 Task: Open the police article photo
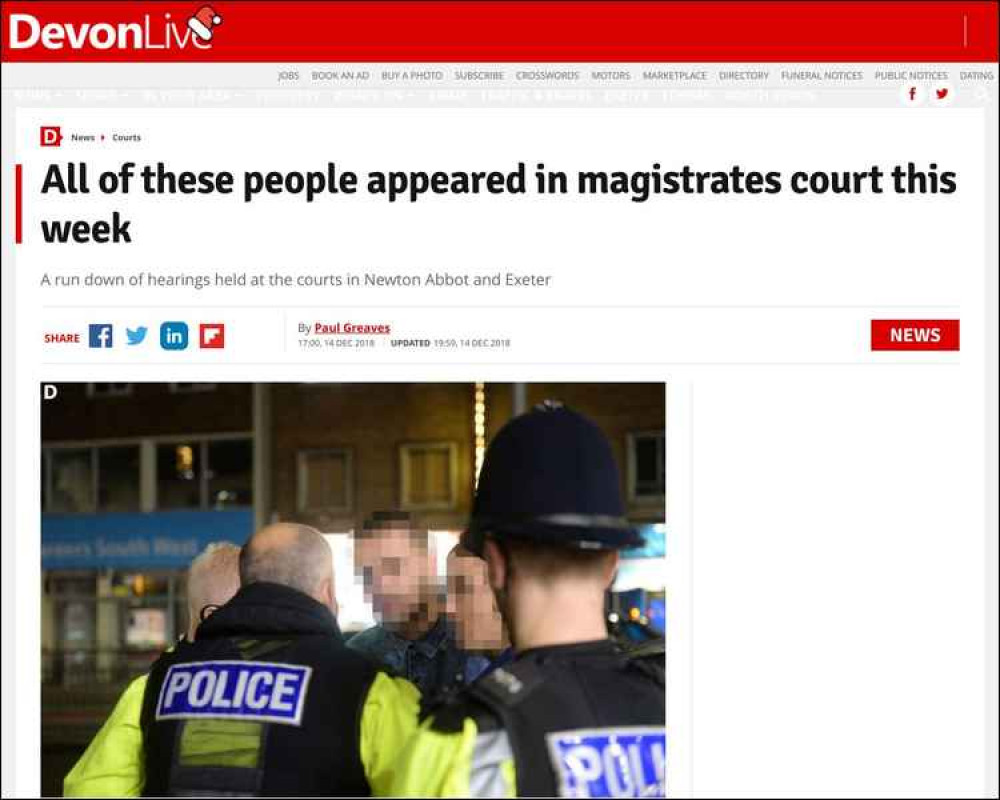(353, 589)
